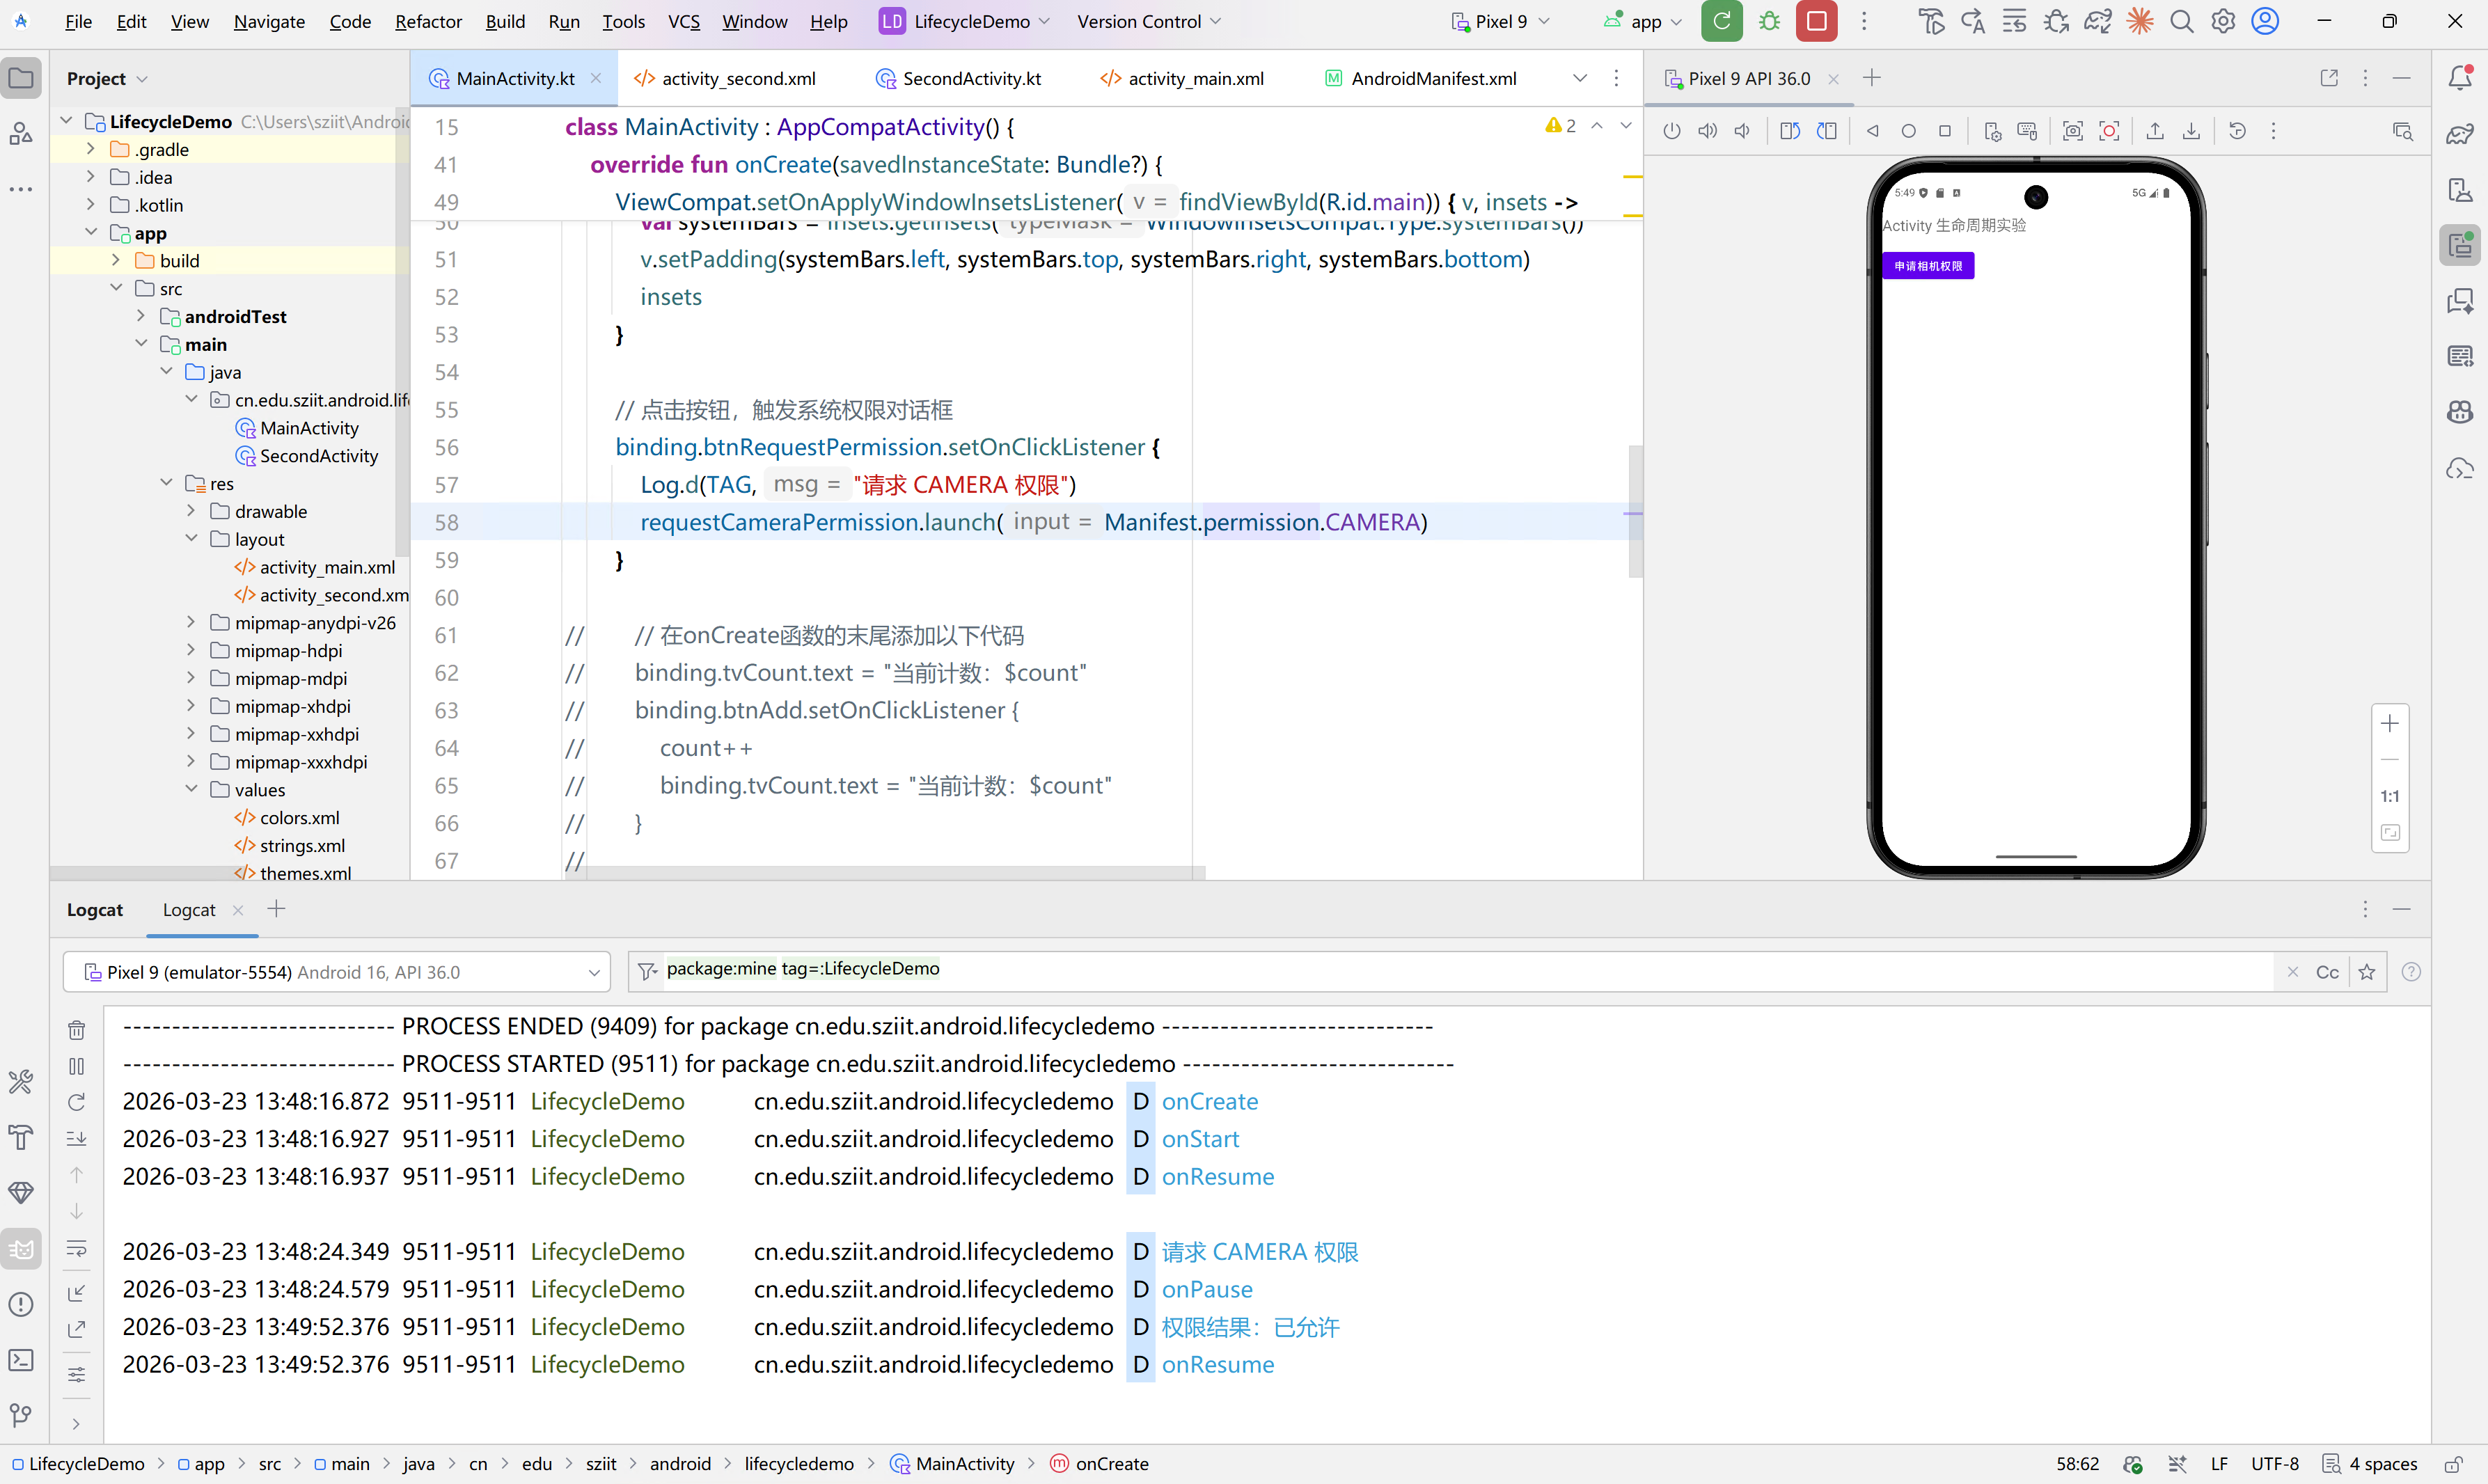Viewport: 2488px width, 1484px height.
Task: Stop the running app with red stop button
Action: coord(1816,21)
